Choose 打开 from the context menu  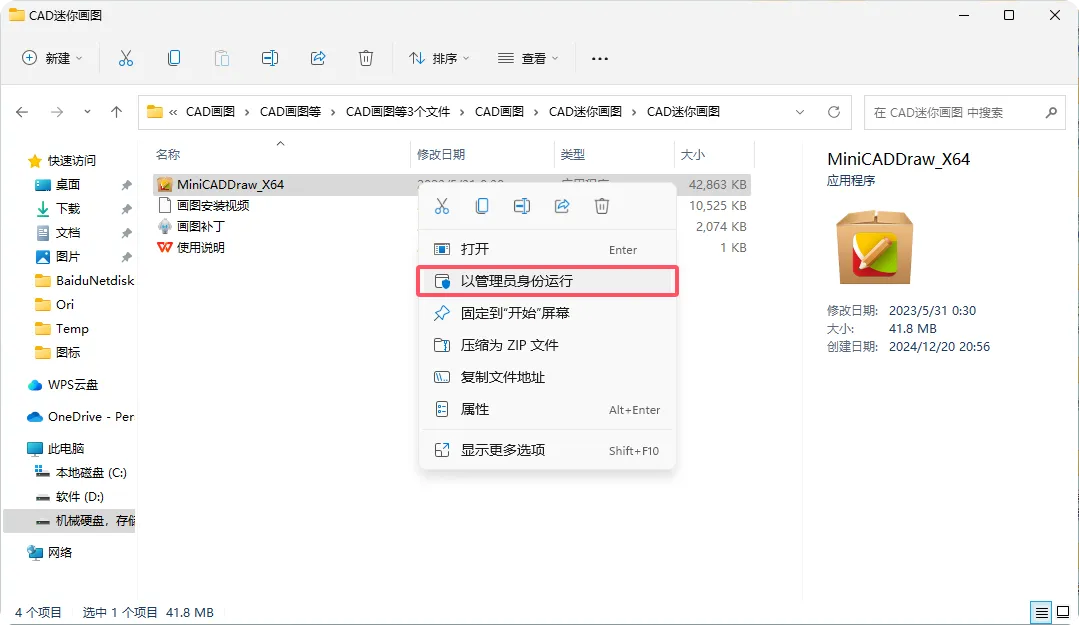tap(547, 249)
